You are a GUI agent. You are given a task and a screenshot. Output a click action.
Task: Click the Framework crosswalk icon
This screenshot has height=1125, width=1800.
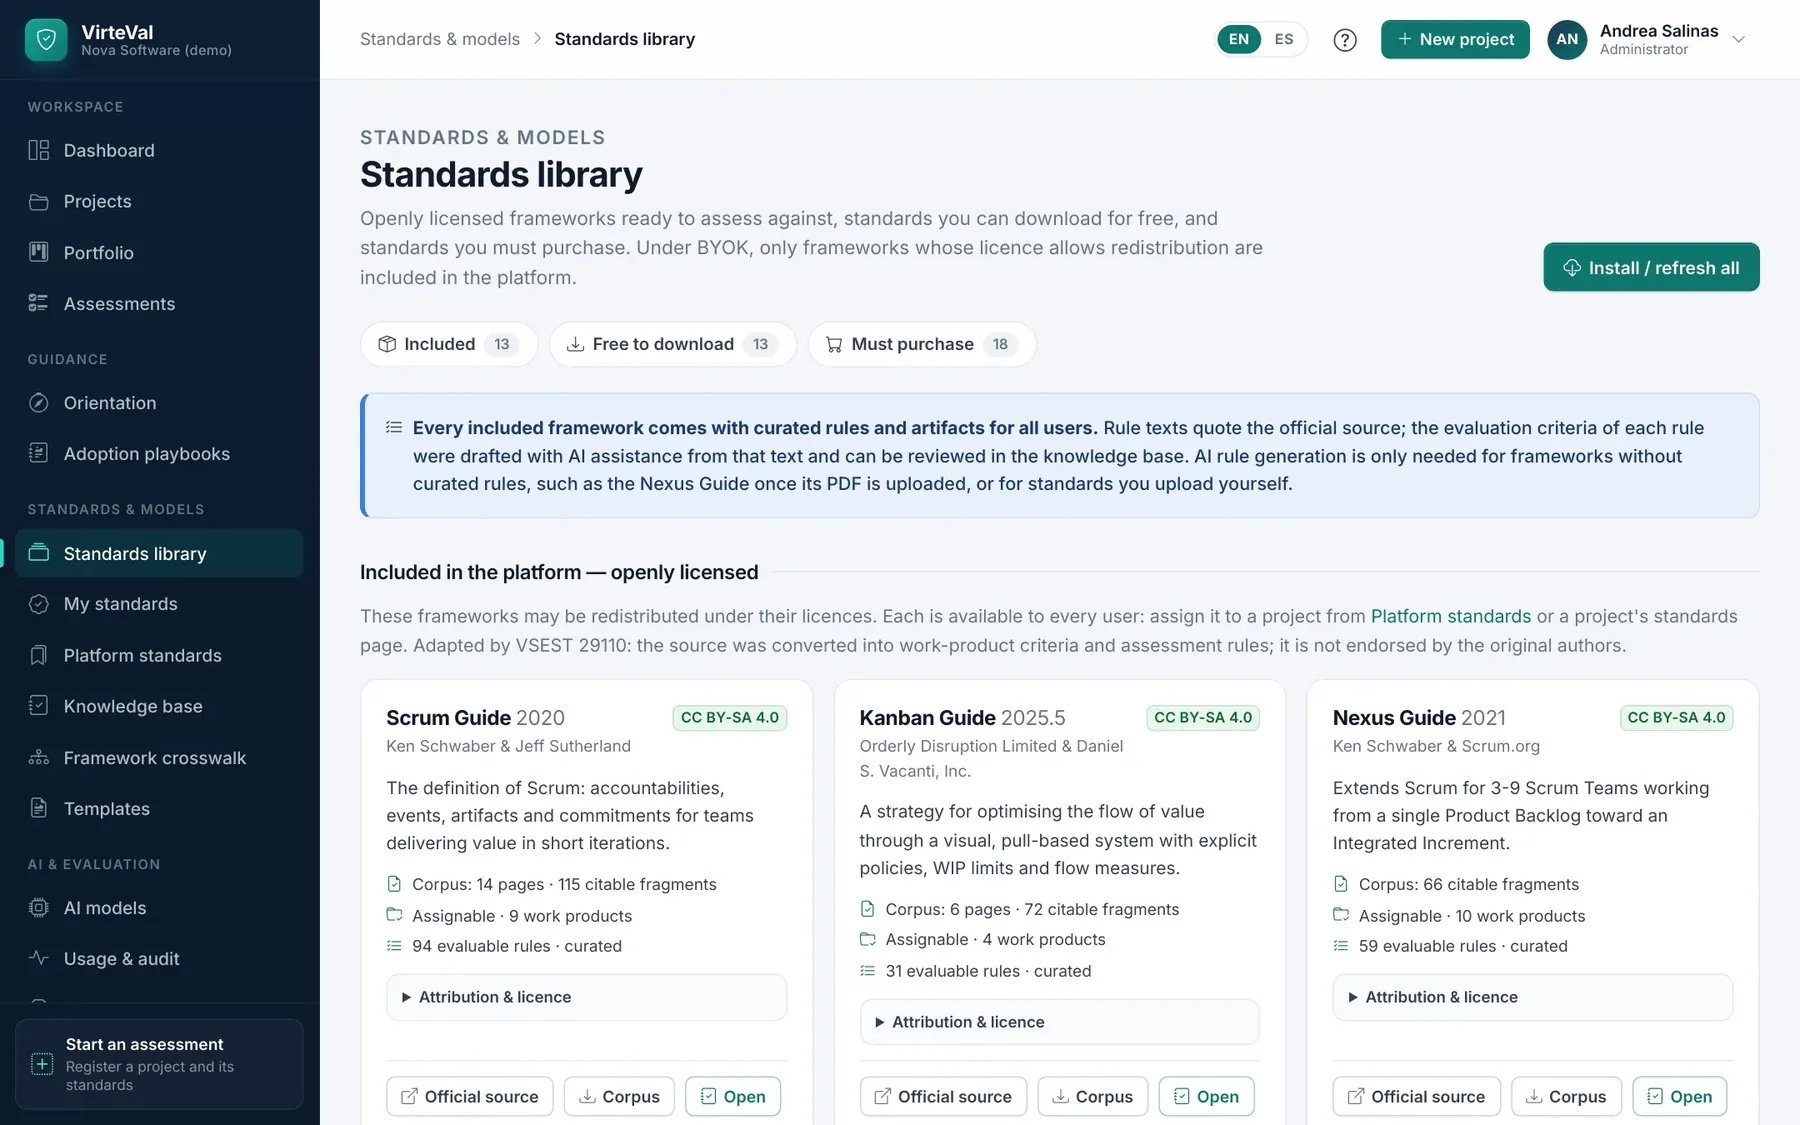tap(38, 757)
